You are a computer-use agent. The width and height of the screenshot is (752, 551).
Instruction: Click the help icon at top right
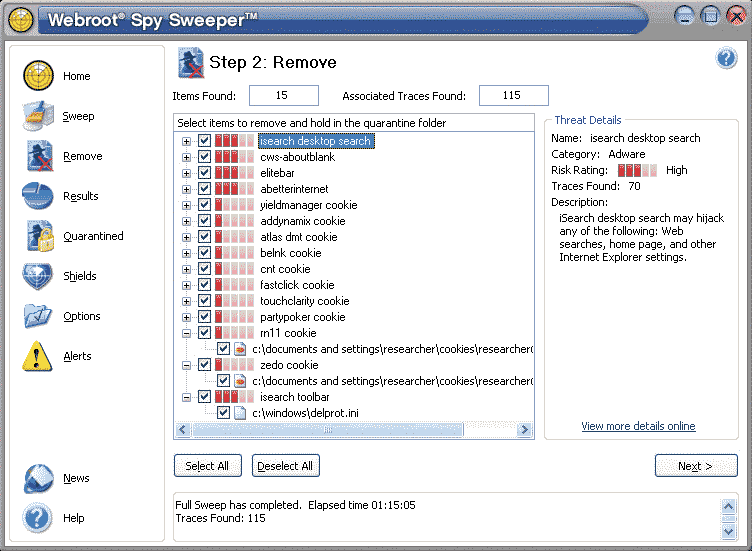click(727, 59)
